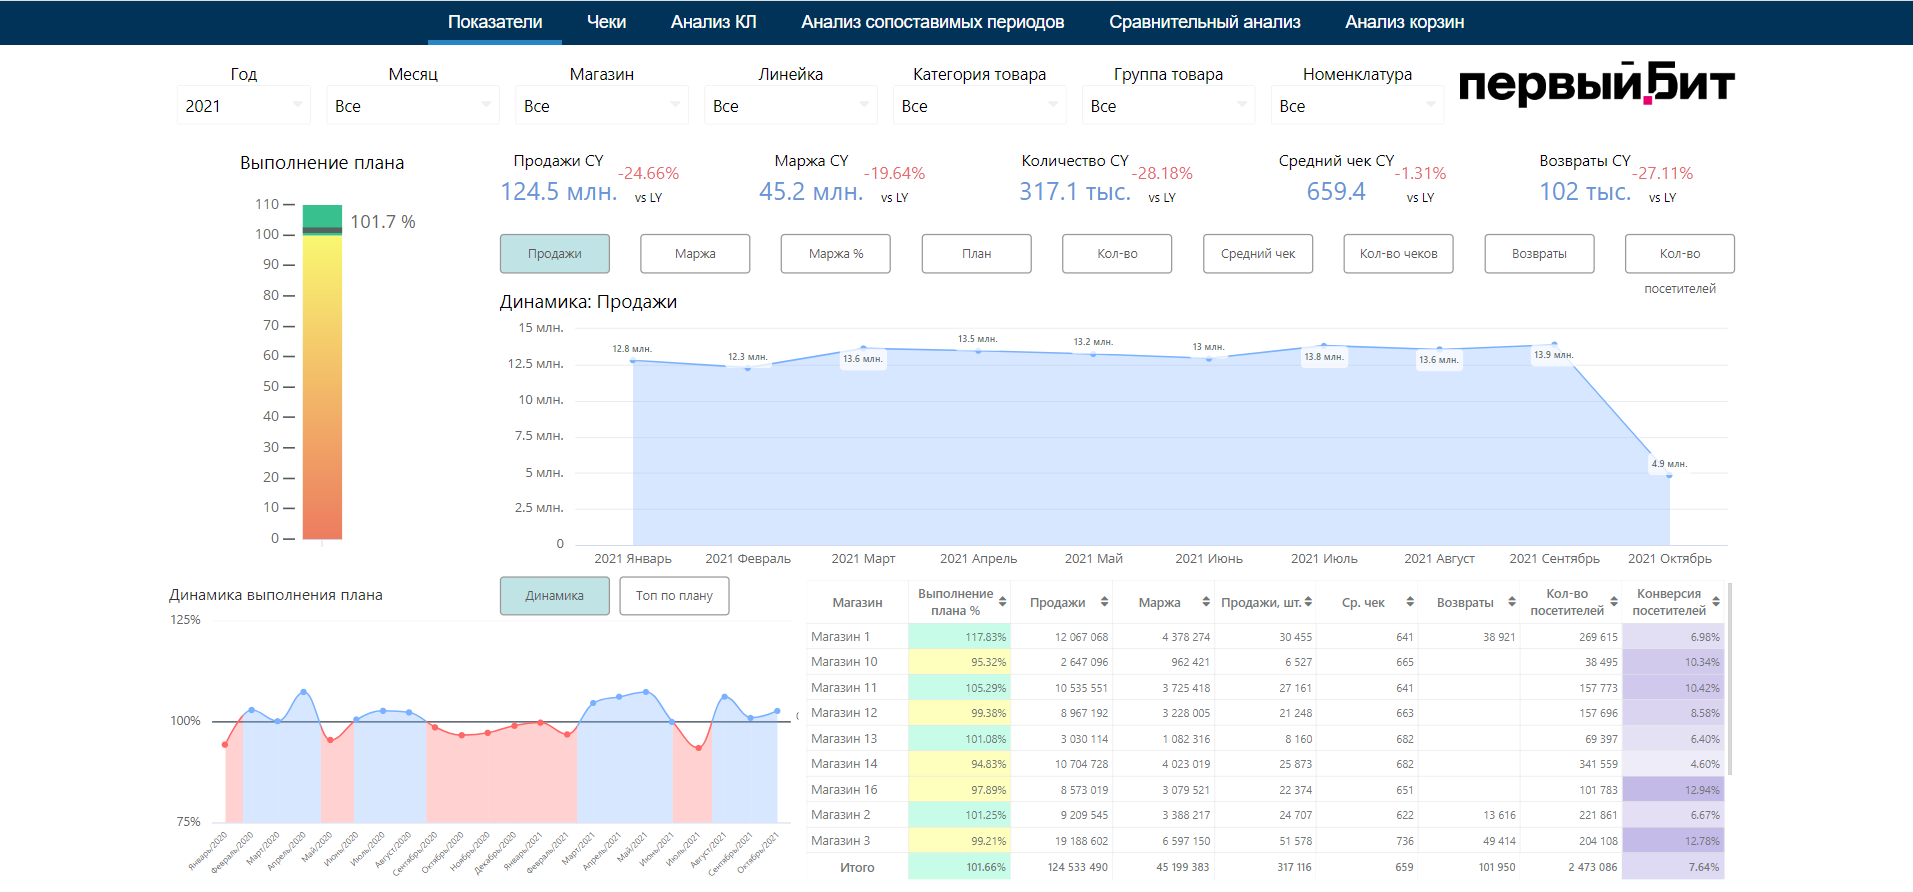Image resolution: width=1913 pixels, height=892 pixels.
Task: Expand the Группа товара dropdown
Action: pyautogui.click(x=1168, y=105)
